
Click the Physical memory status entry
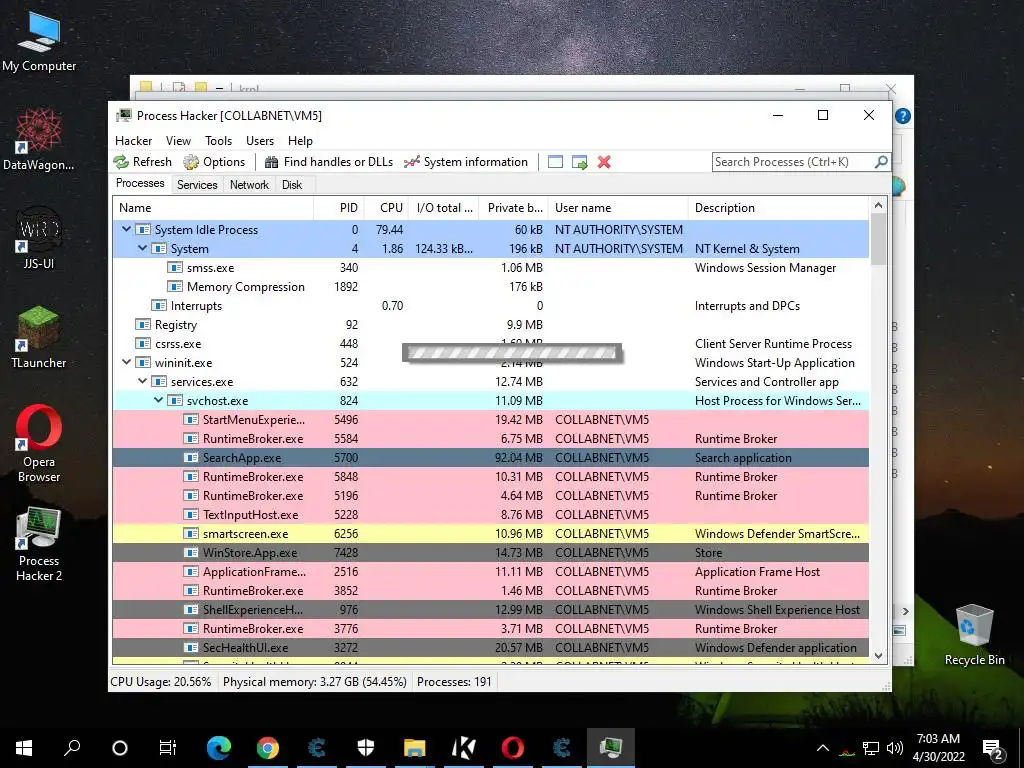(315, 681)
